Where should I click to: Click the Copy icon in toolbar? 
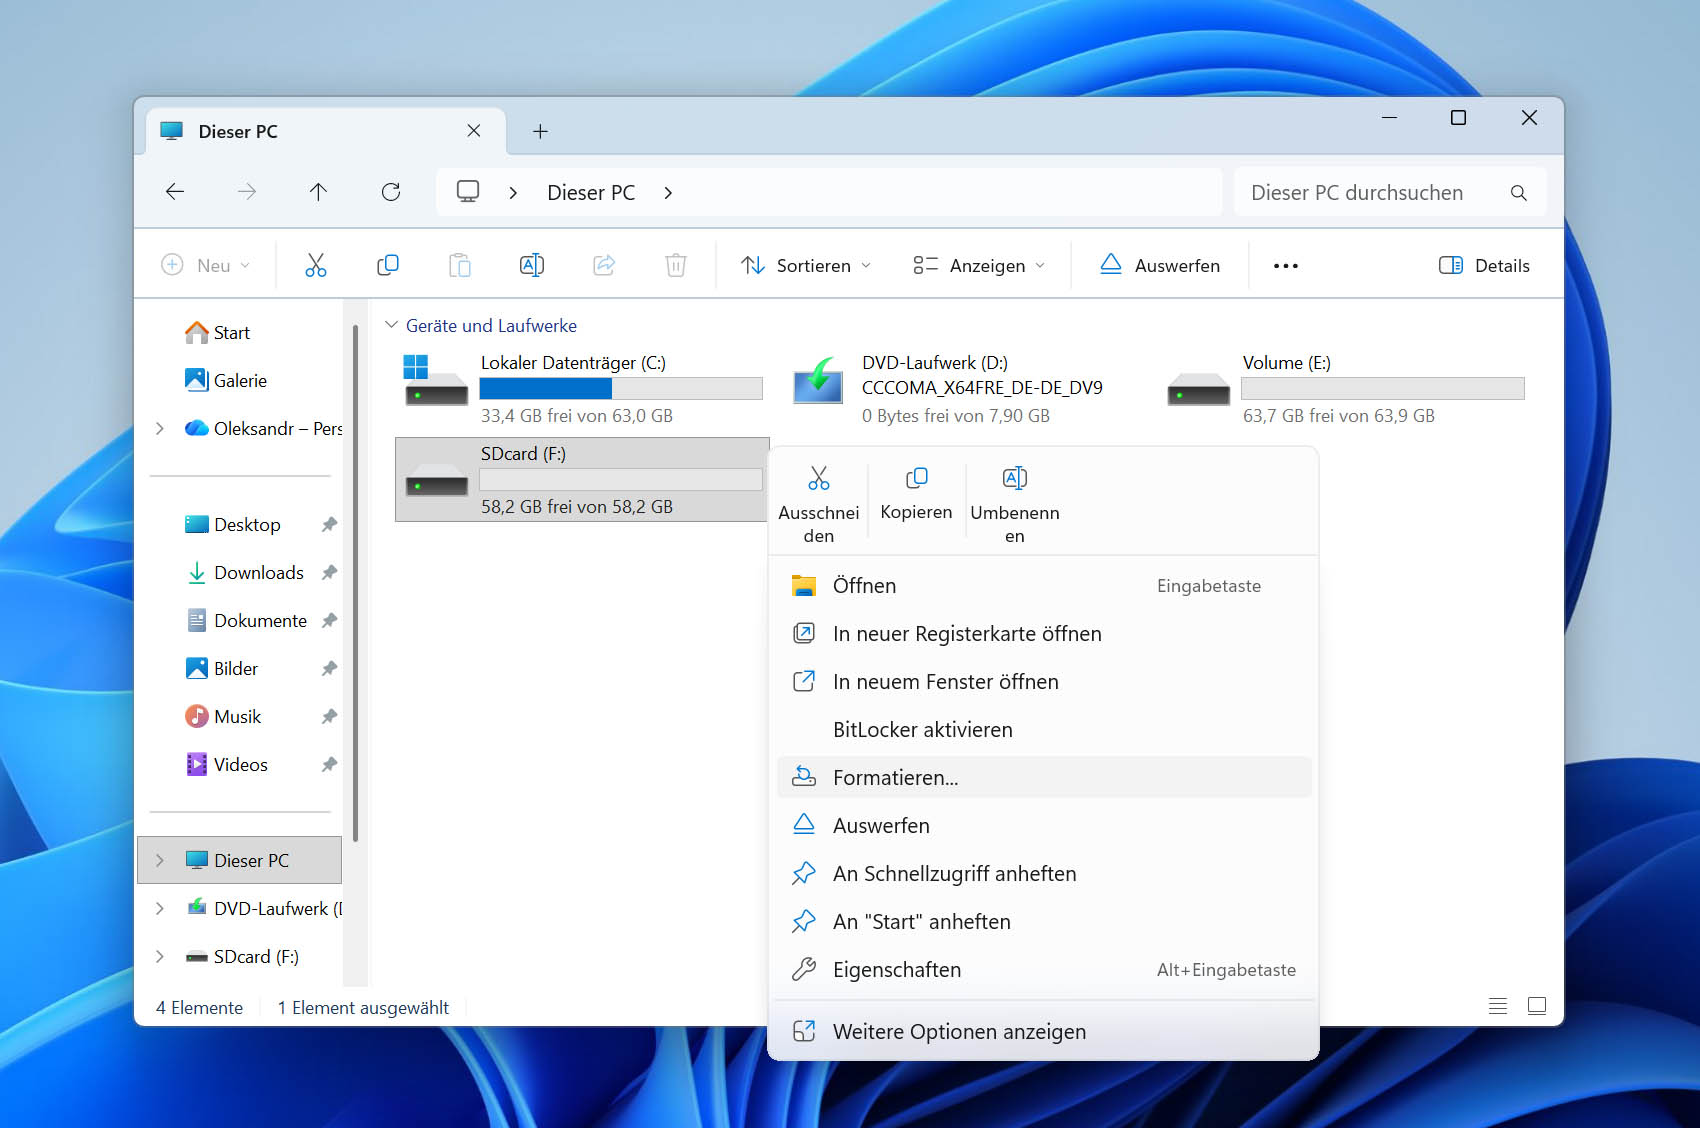point(387,265)
